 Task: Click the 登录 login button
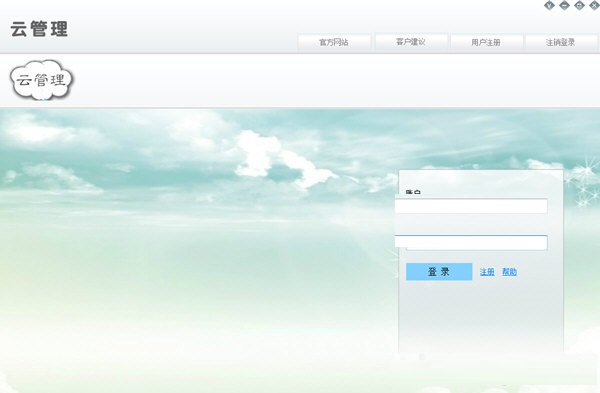click(x=439, y=272)
